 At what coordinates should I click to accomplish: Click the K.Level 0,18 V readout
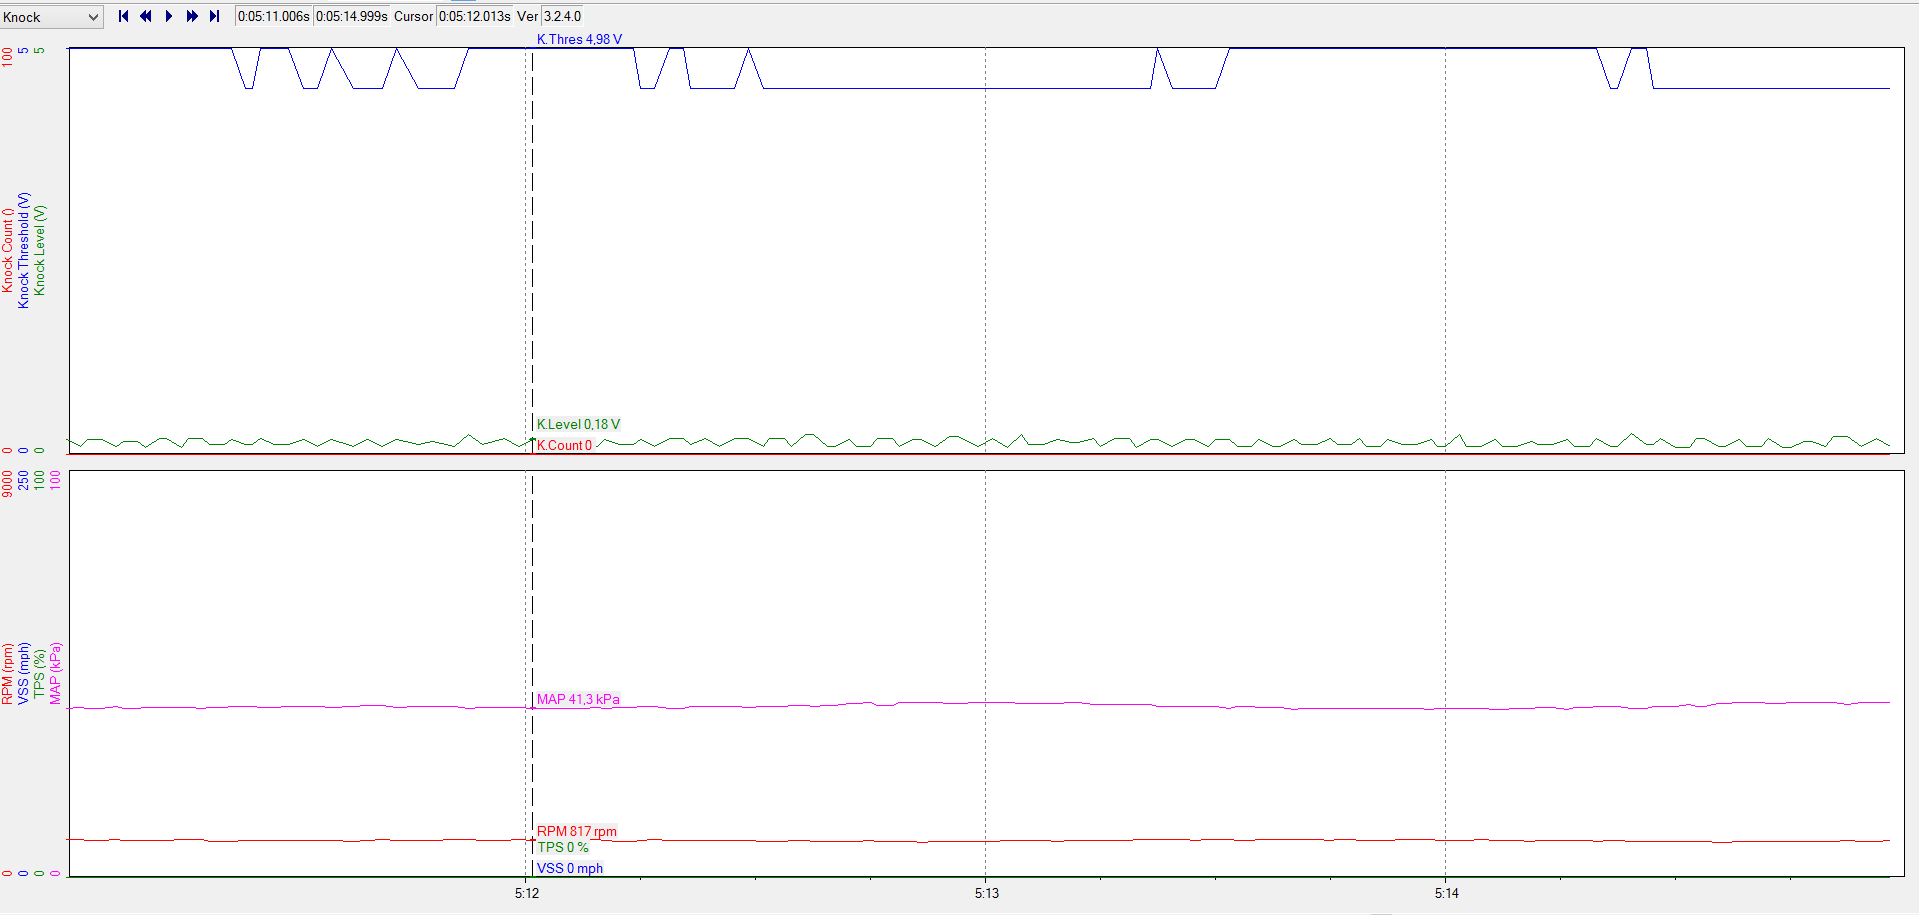pos(578,424)
